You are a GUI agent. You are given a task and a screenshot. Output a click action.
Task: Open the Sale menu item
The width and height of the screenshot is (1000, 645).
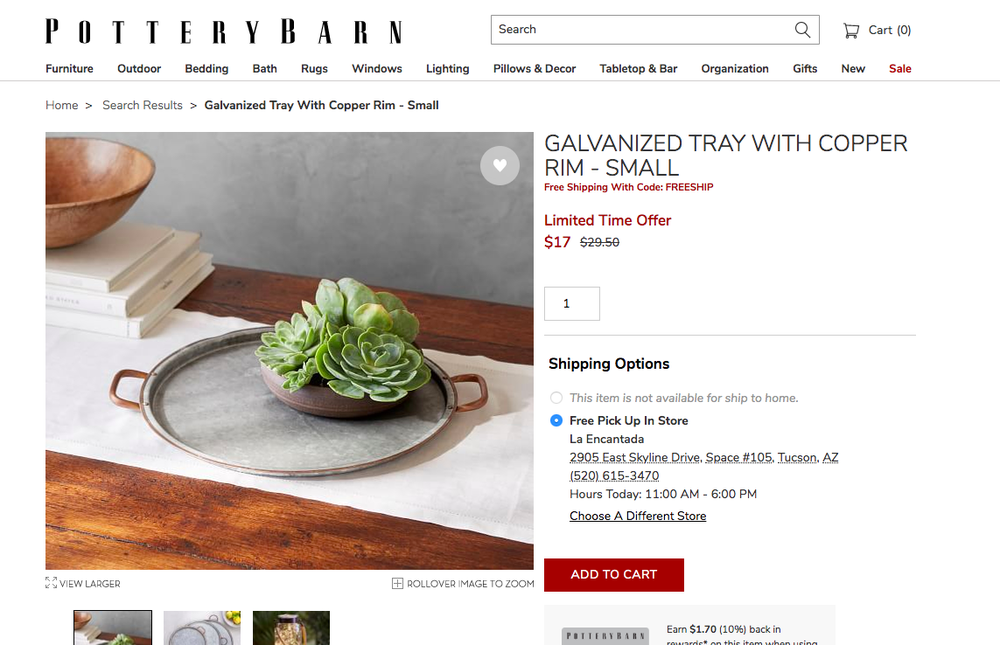(x=900, y=69)
